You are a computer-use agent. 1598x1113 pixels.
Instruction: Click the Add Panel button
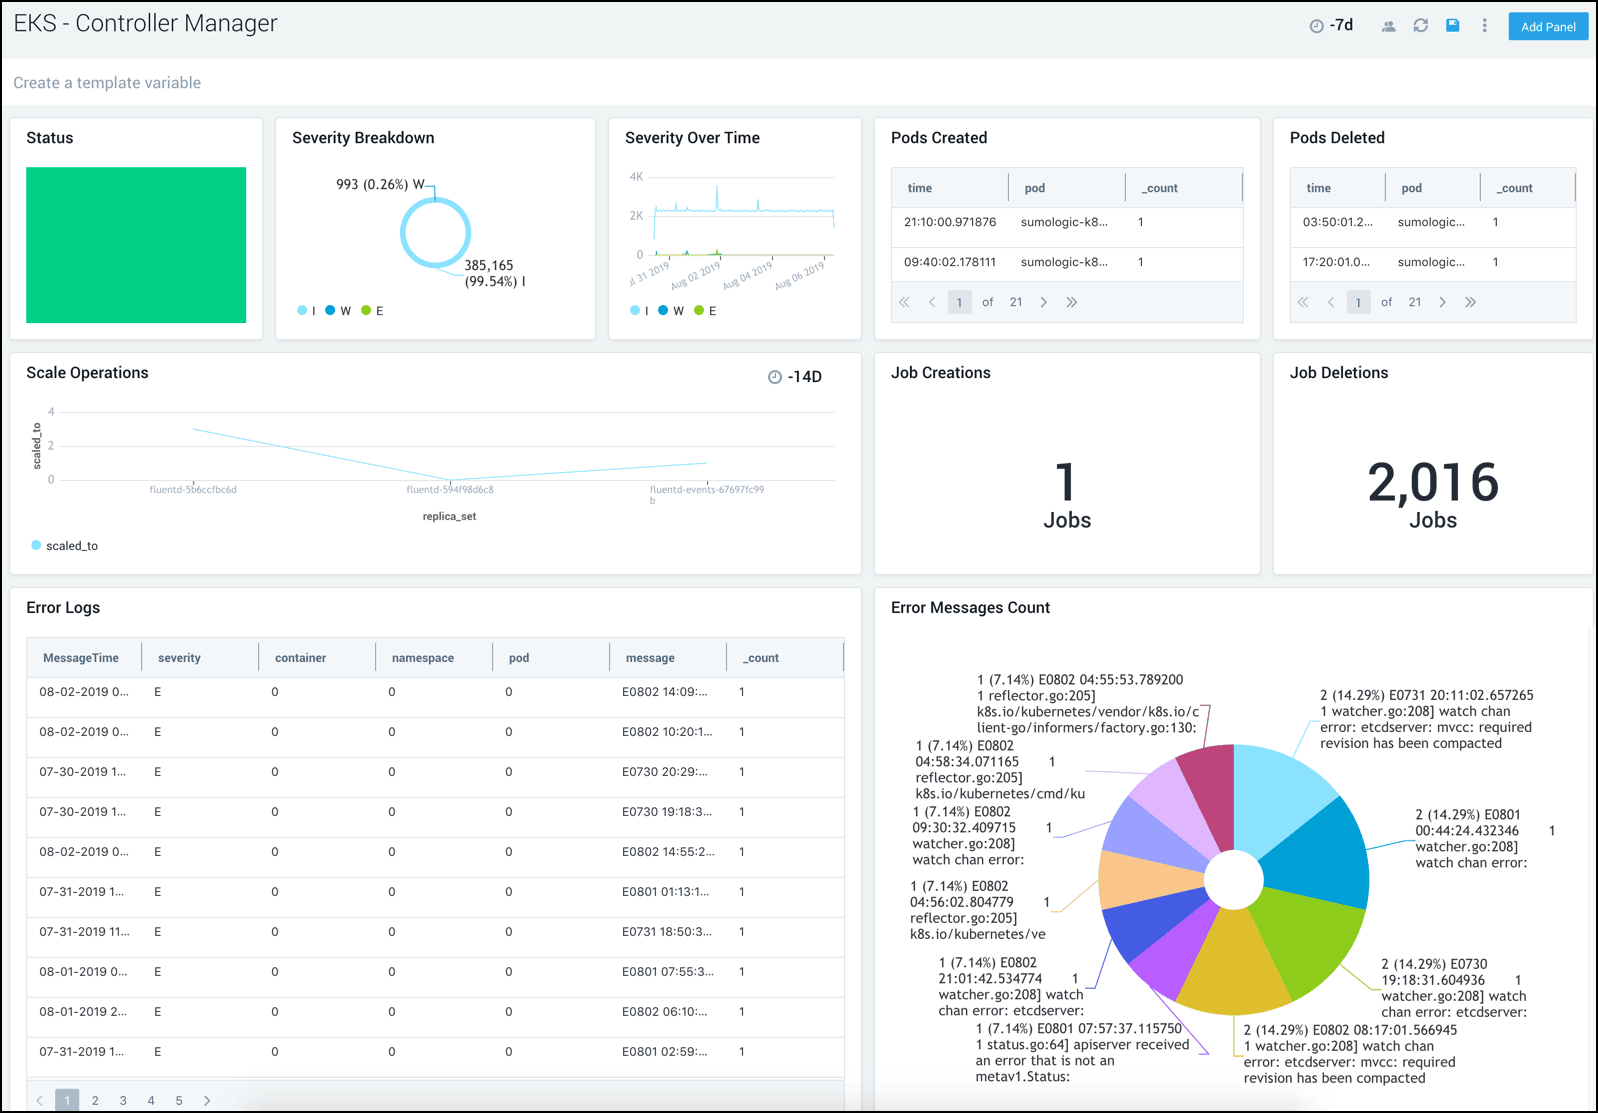pos(1547,27)
